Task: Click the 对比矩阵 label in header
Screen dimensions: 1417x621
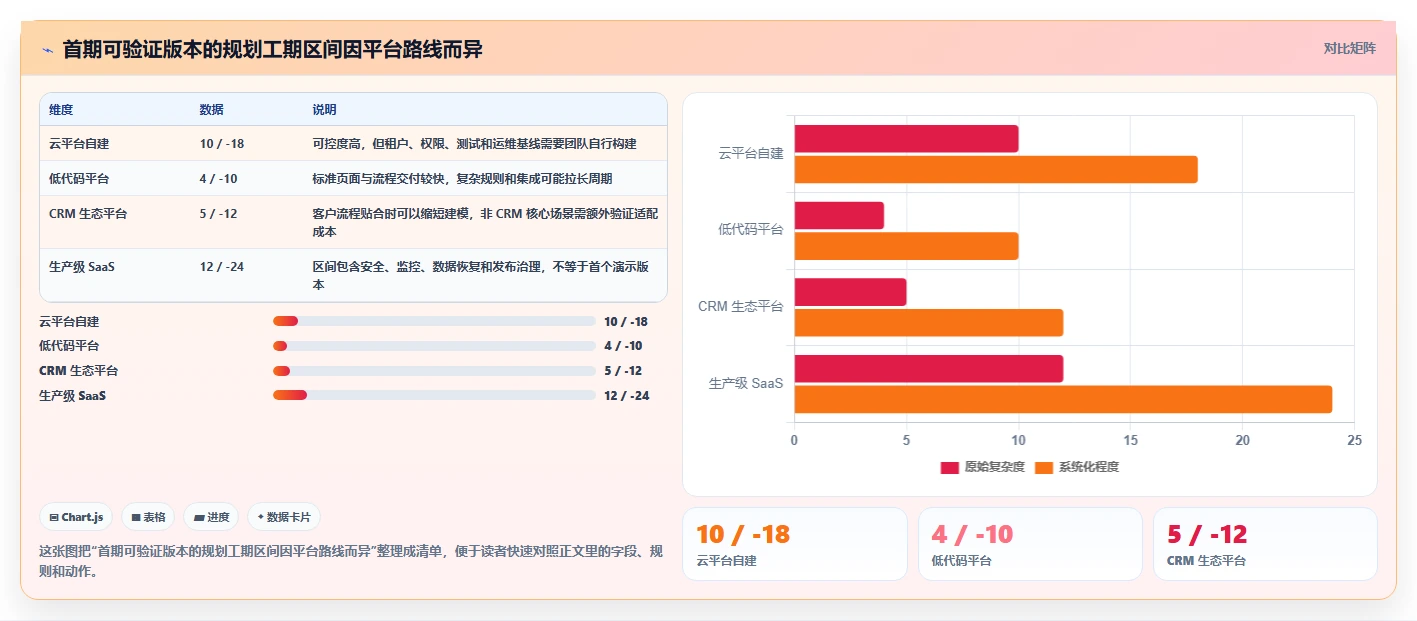Action: click(x=1349, y=48)
